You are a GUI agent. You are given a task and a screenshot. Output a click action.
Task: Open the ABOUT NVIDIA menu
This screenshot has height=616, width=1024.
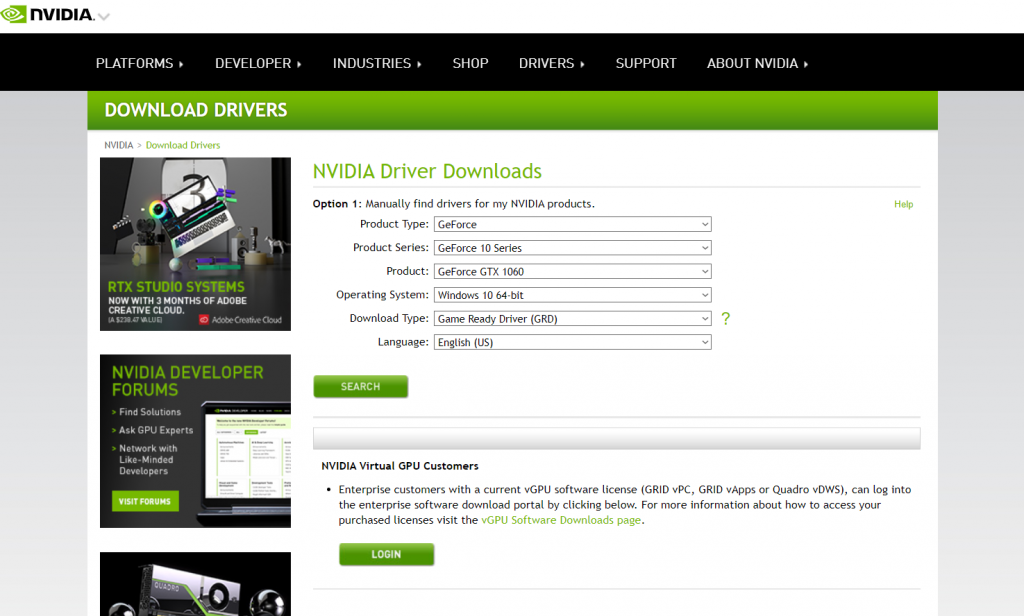click(757, 63)
